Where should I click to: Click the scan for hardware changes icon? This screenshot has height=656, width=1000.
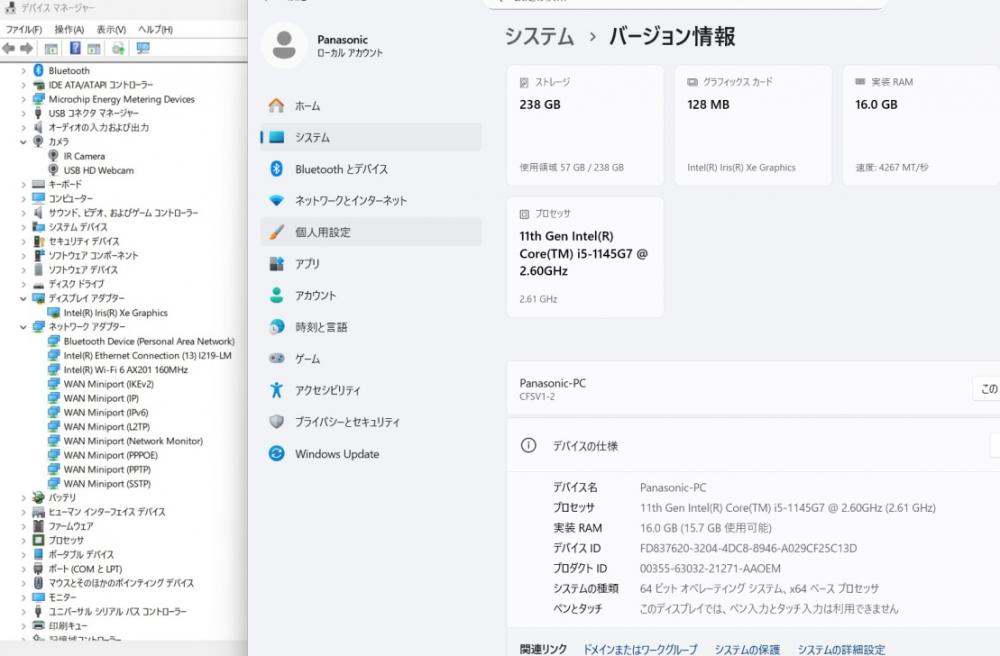click(143, 48)
